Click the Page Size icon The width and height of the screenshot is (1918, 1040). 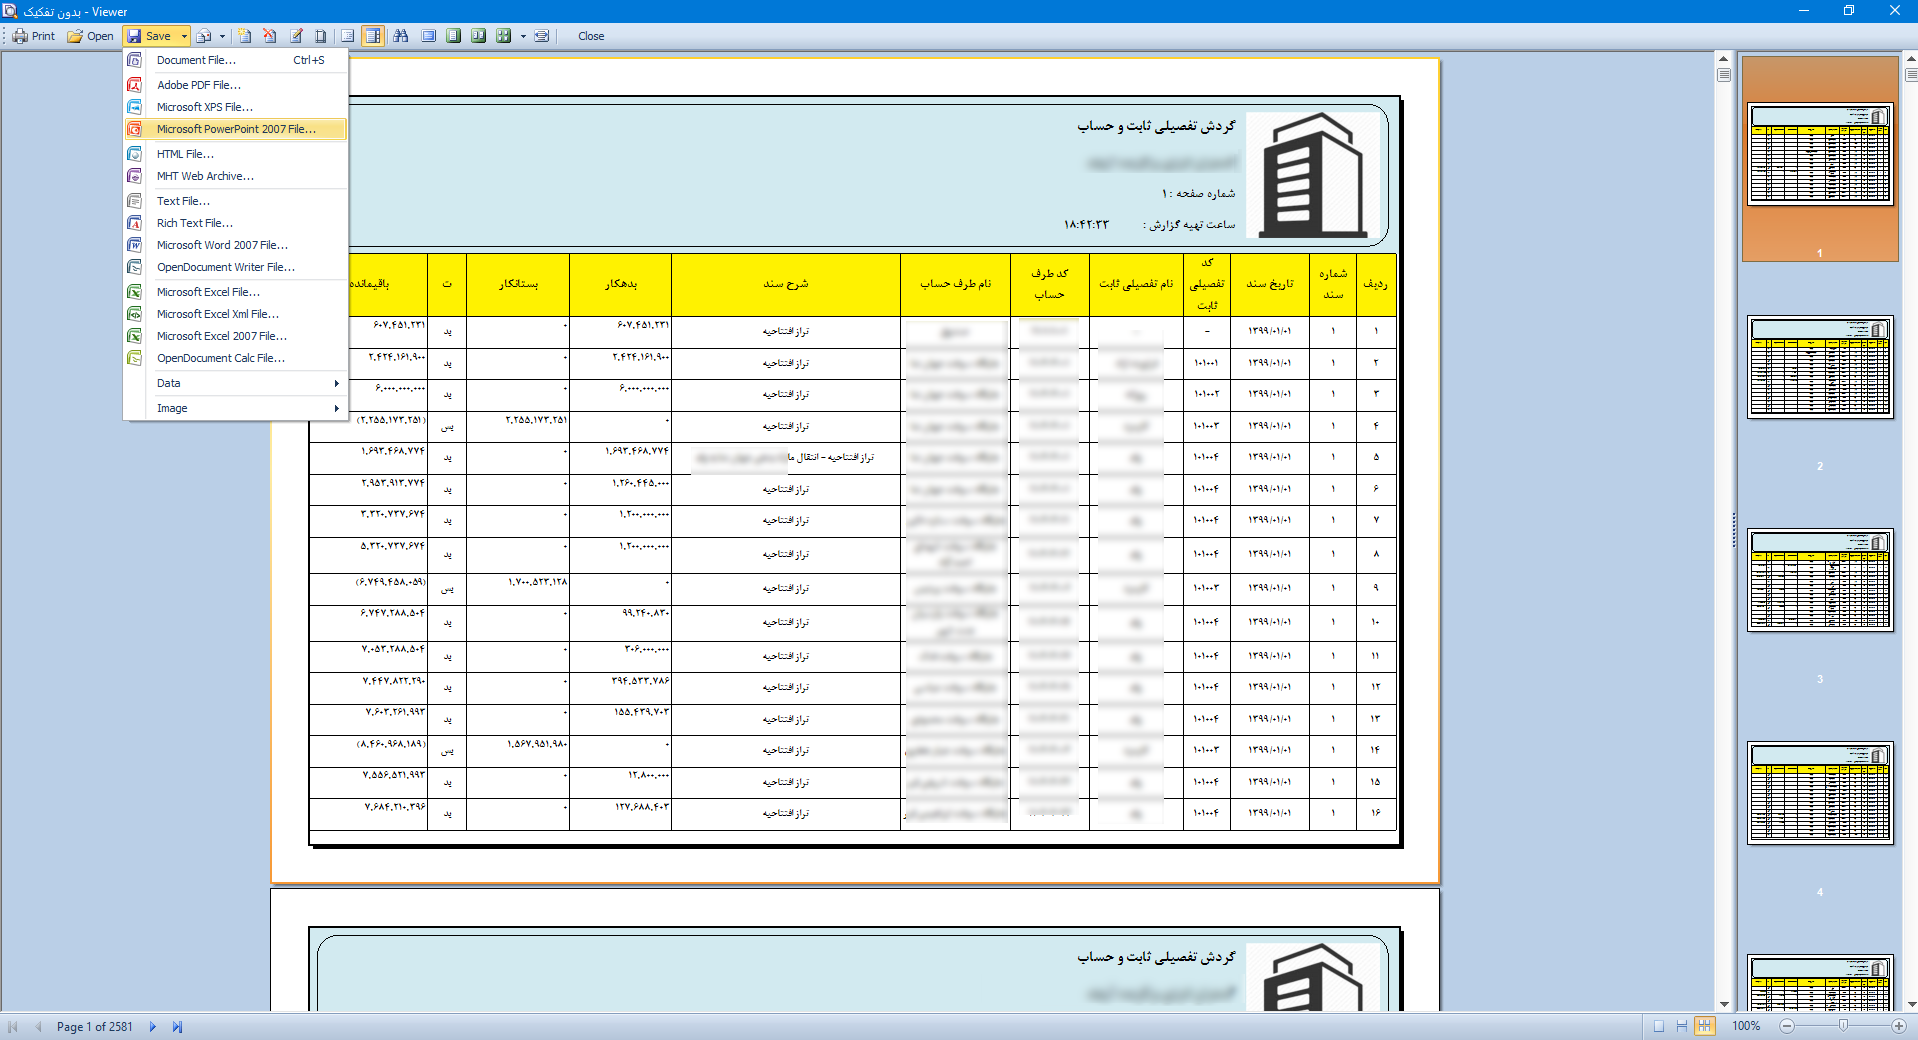[x=321, y=36]
